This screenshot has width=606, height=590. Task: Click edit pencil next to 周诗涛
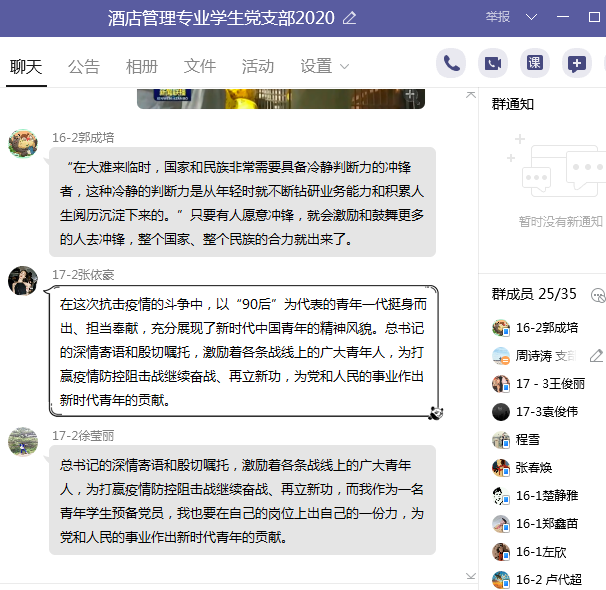point(596,355)
